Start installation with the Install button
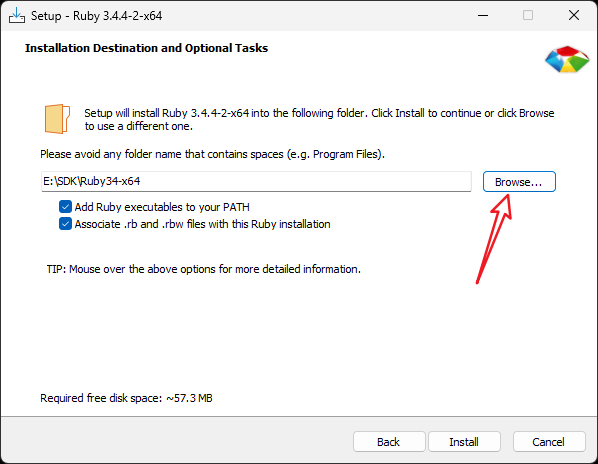This screenshot has height=464, width=598. [x=464, y=442]
